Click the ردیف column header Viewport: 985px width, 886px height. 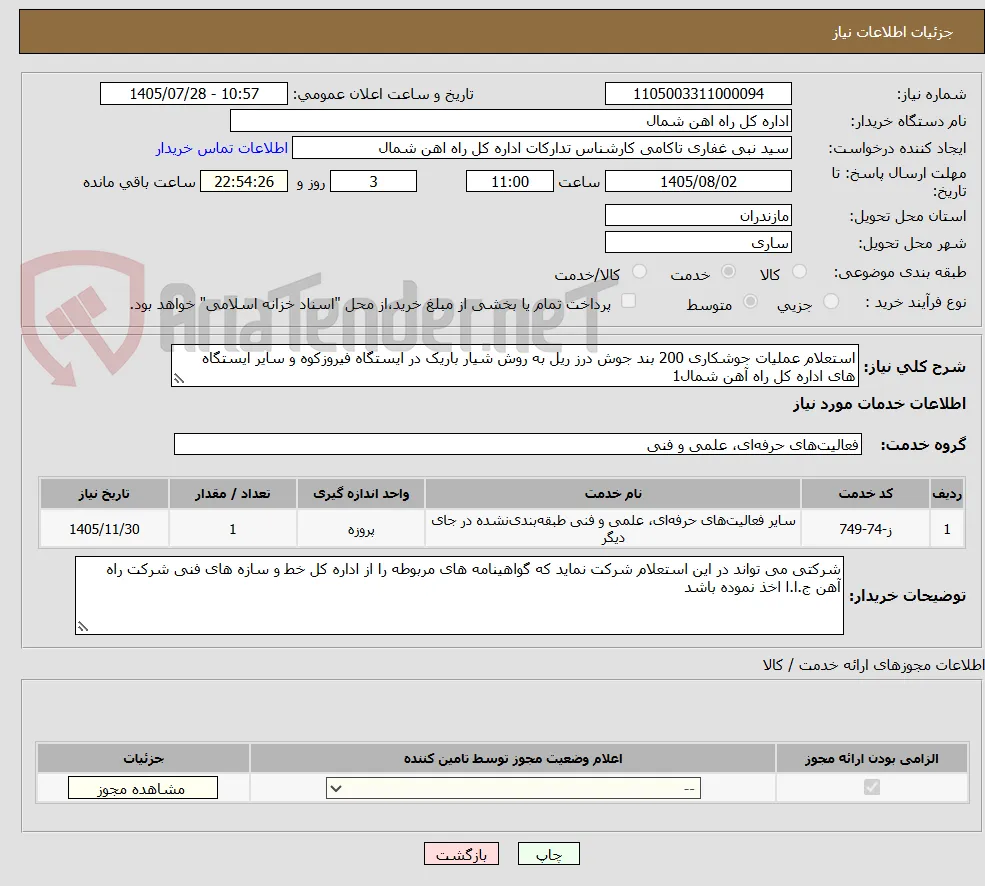(x=947, y=493)
